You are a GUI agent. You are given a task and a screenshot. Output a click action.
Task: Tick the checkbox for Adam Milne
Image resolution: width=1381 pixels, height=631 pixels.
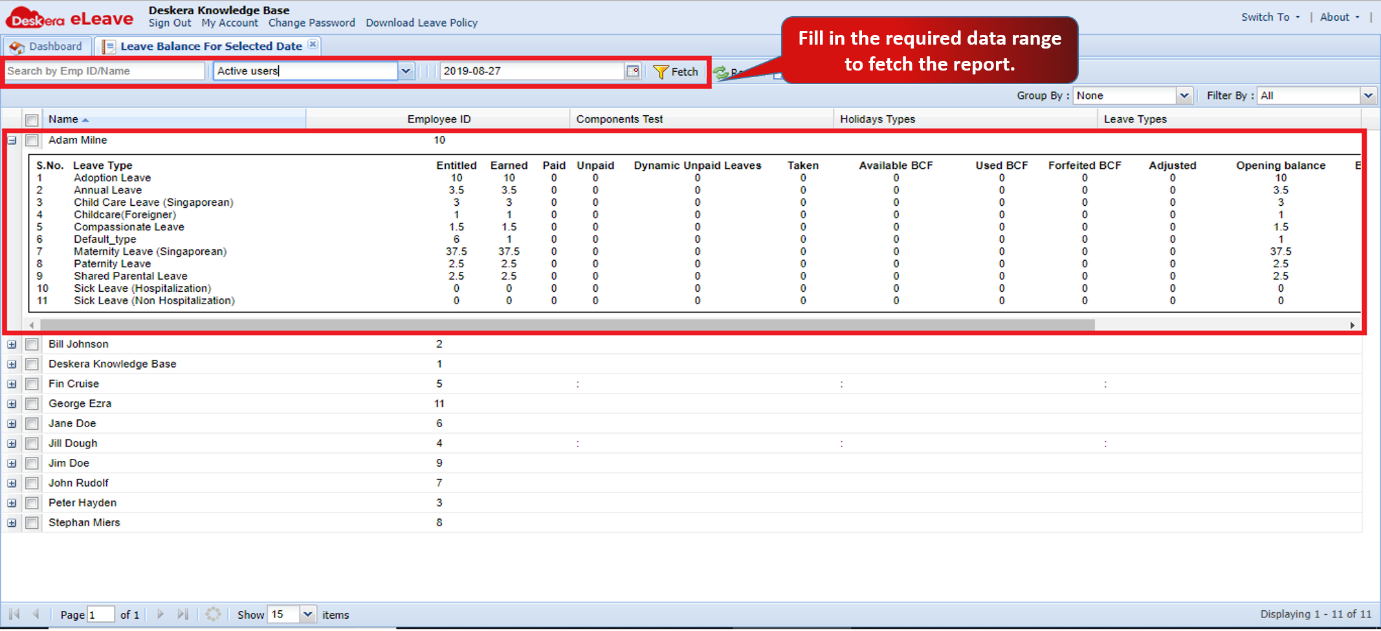pos(32,141)
